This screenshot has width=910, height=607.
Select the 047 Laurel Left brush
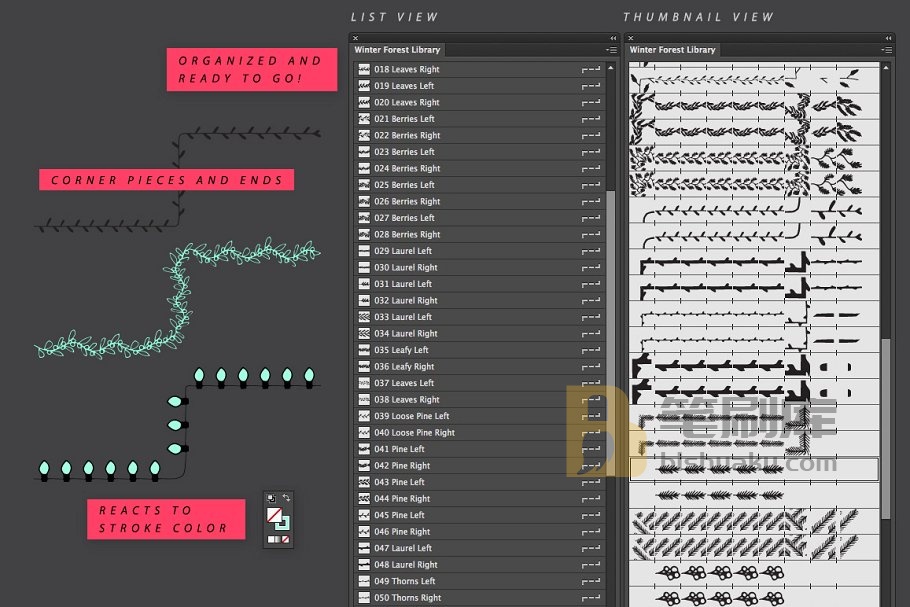pos(479,549)
